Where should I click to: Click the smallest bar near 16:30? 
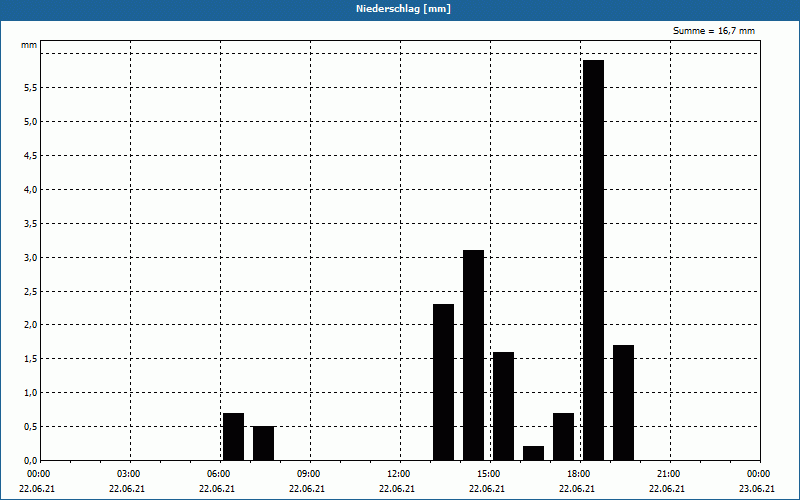click(534, 453)
